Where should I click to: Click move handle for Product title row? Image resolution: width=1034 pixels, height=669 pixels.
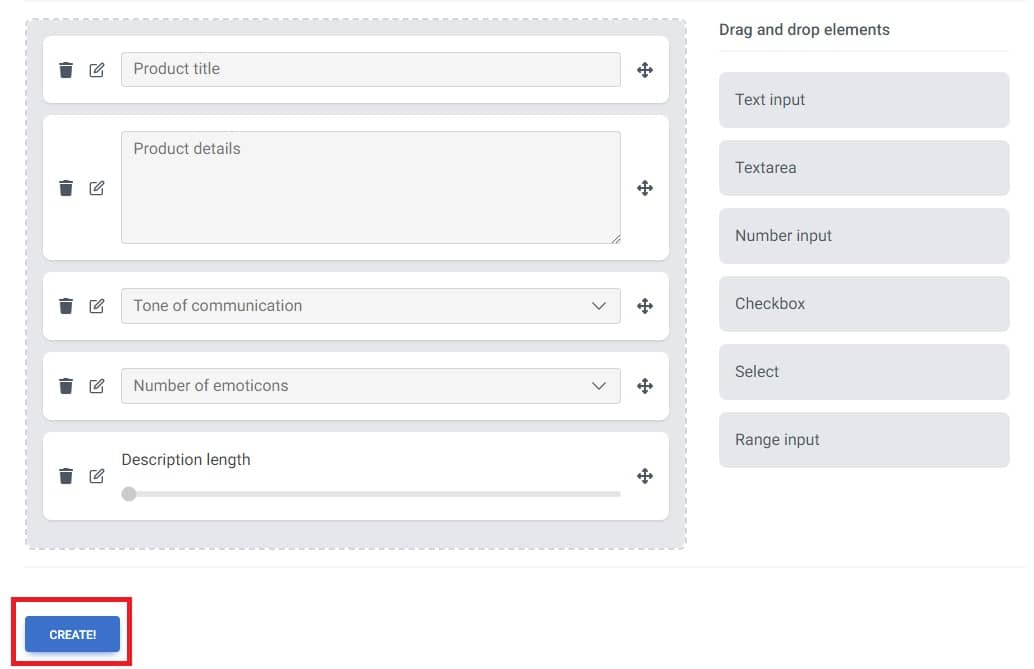point(645,70)
